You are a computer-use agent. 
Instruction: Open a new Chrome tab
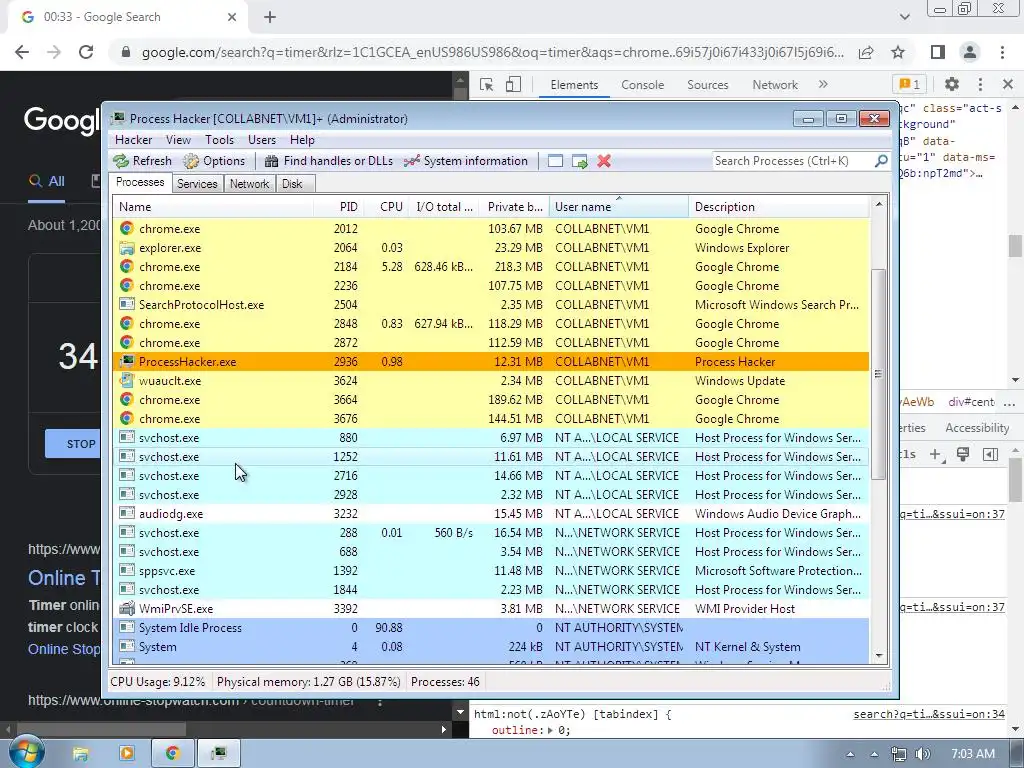pos(270,18)
